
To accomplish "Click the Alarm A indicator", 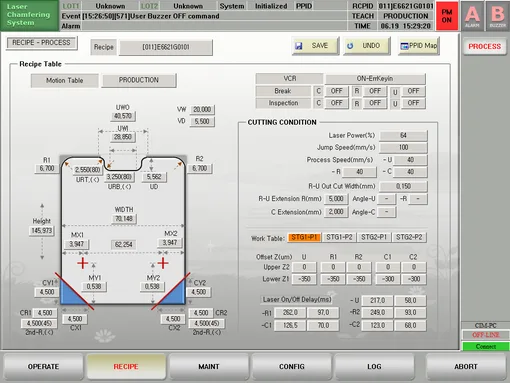I will coord(472,16).
